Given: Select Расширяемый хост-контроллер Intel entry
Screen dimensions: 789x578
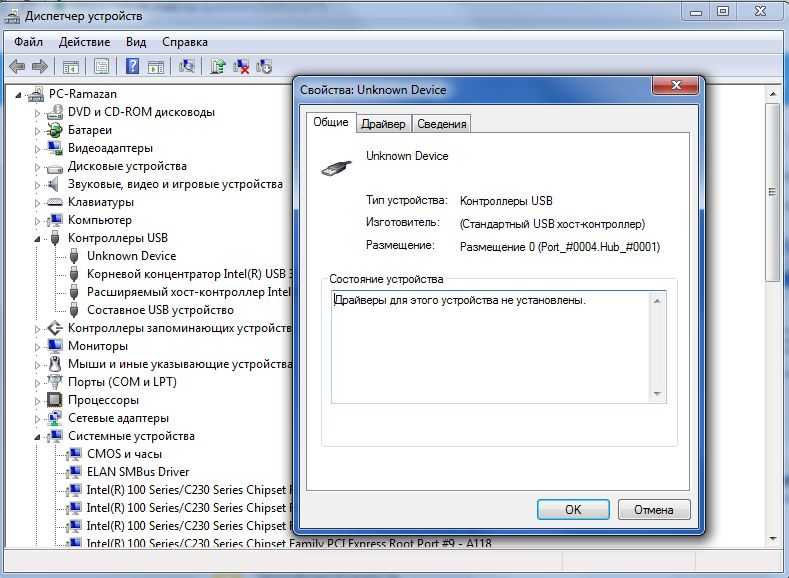Looking at the screenshot, I should pos(189,292).
